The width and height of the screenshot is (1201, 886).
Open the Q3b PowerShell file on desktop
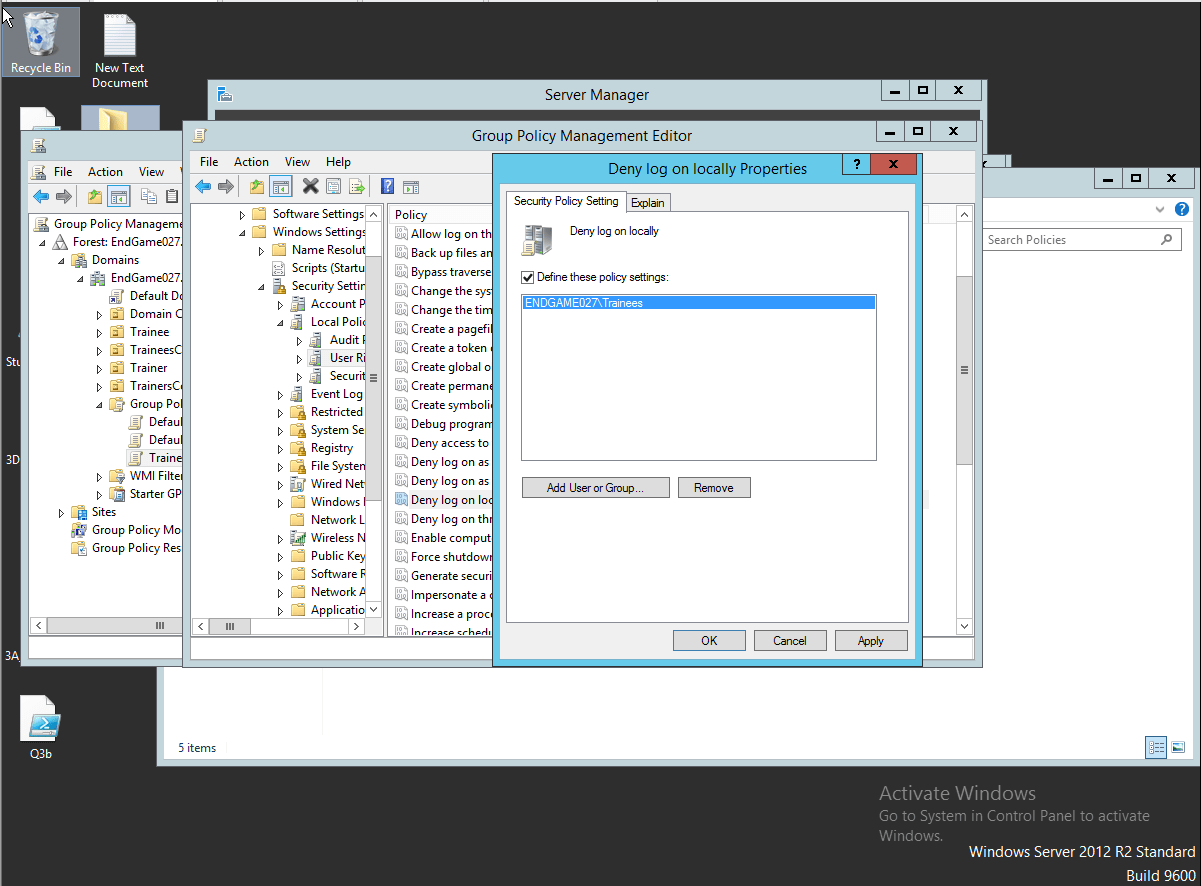point(40,715)
